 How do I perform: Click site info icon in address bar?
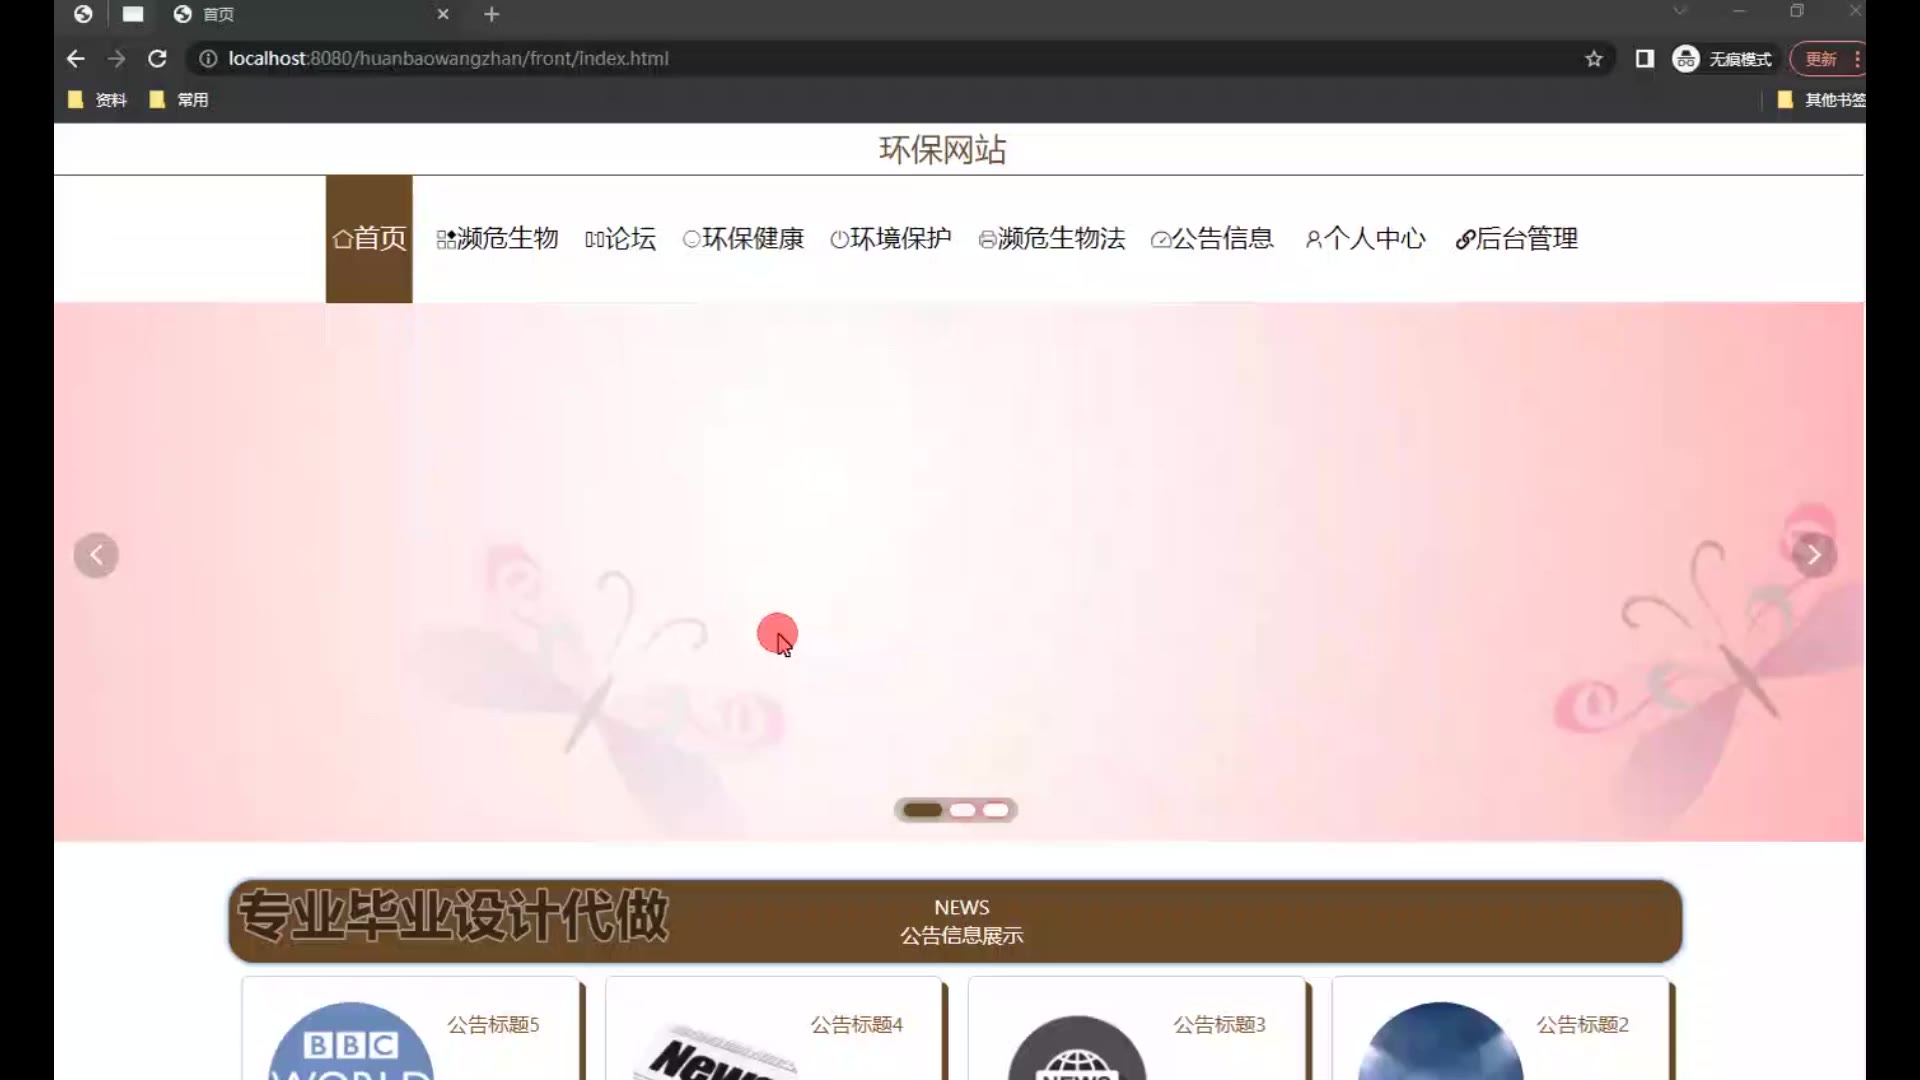tap(208, 59)
